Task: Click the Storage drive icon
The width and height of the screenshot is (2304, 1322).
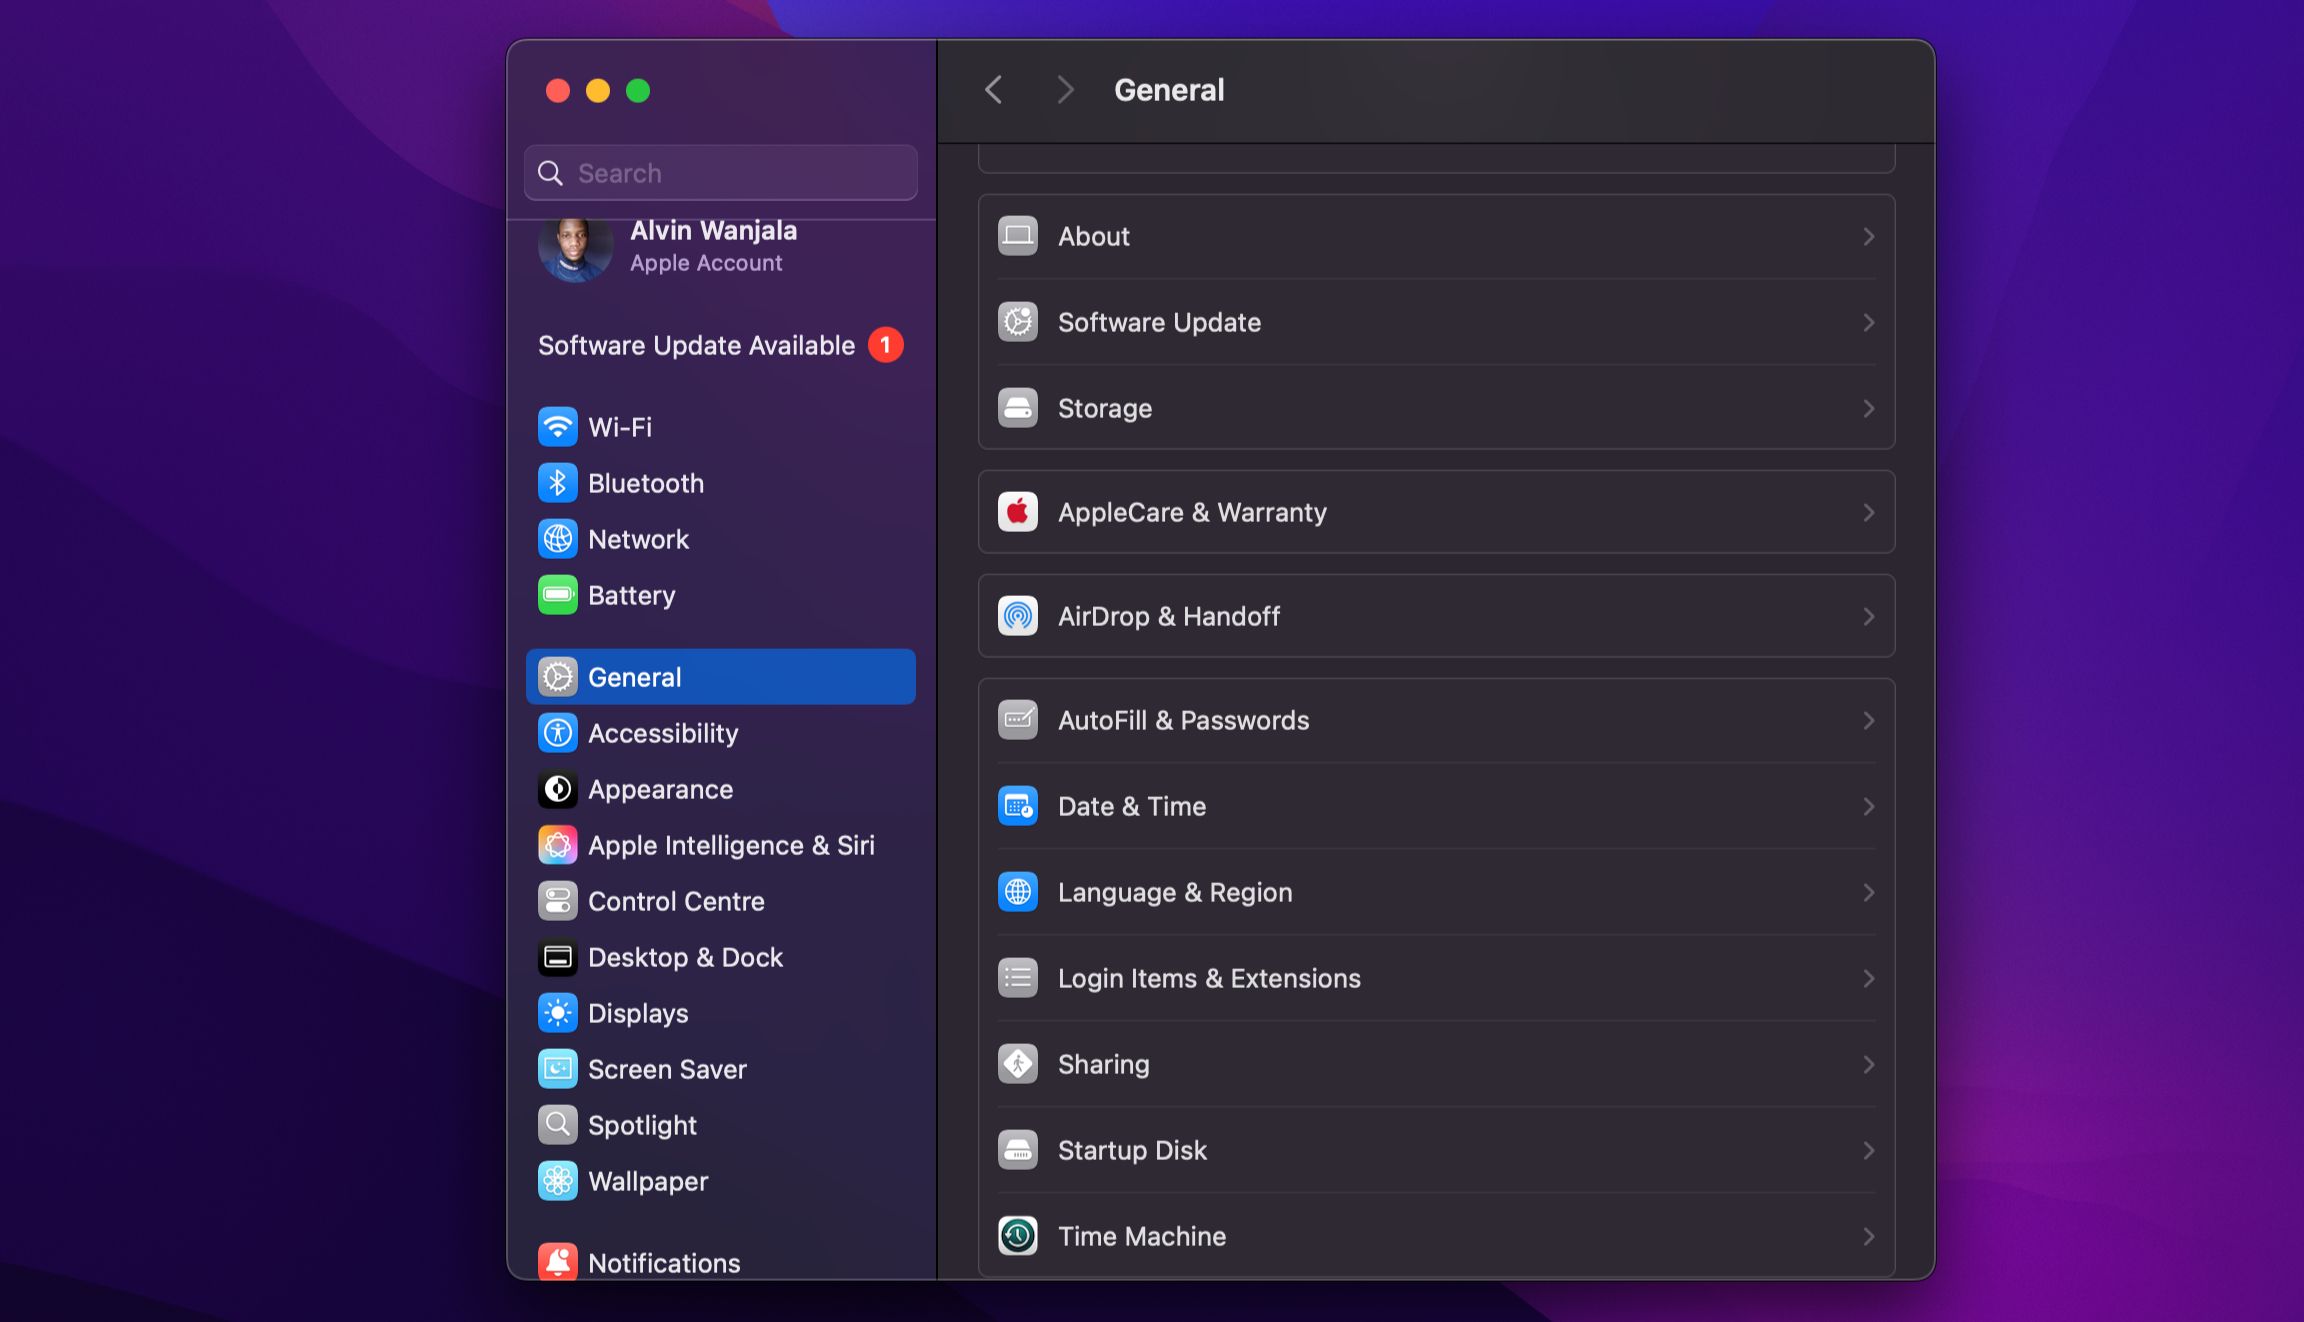Action: coord(1018,408)
